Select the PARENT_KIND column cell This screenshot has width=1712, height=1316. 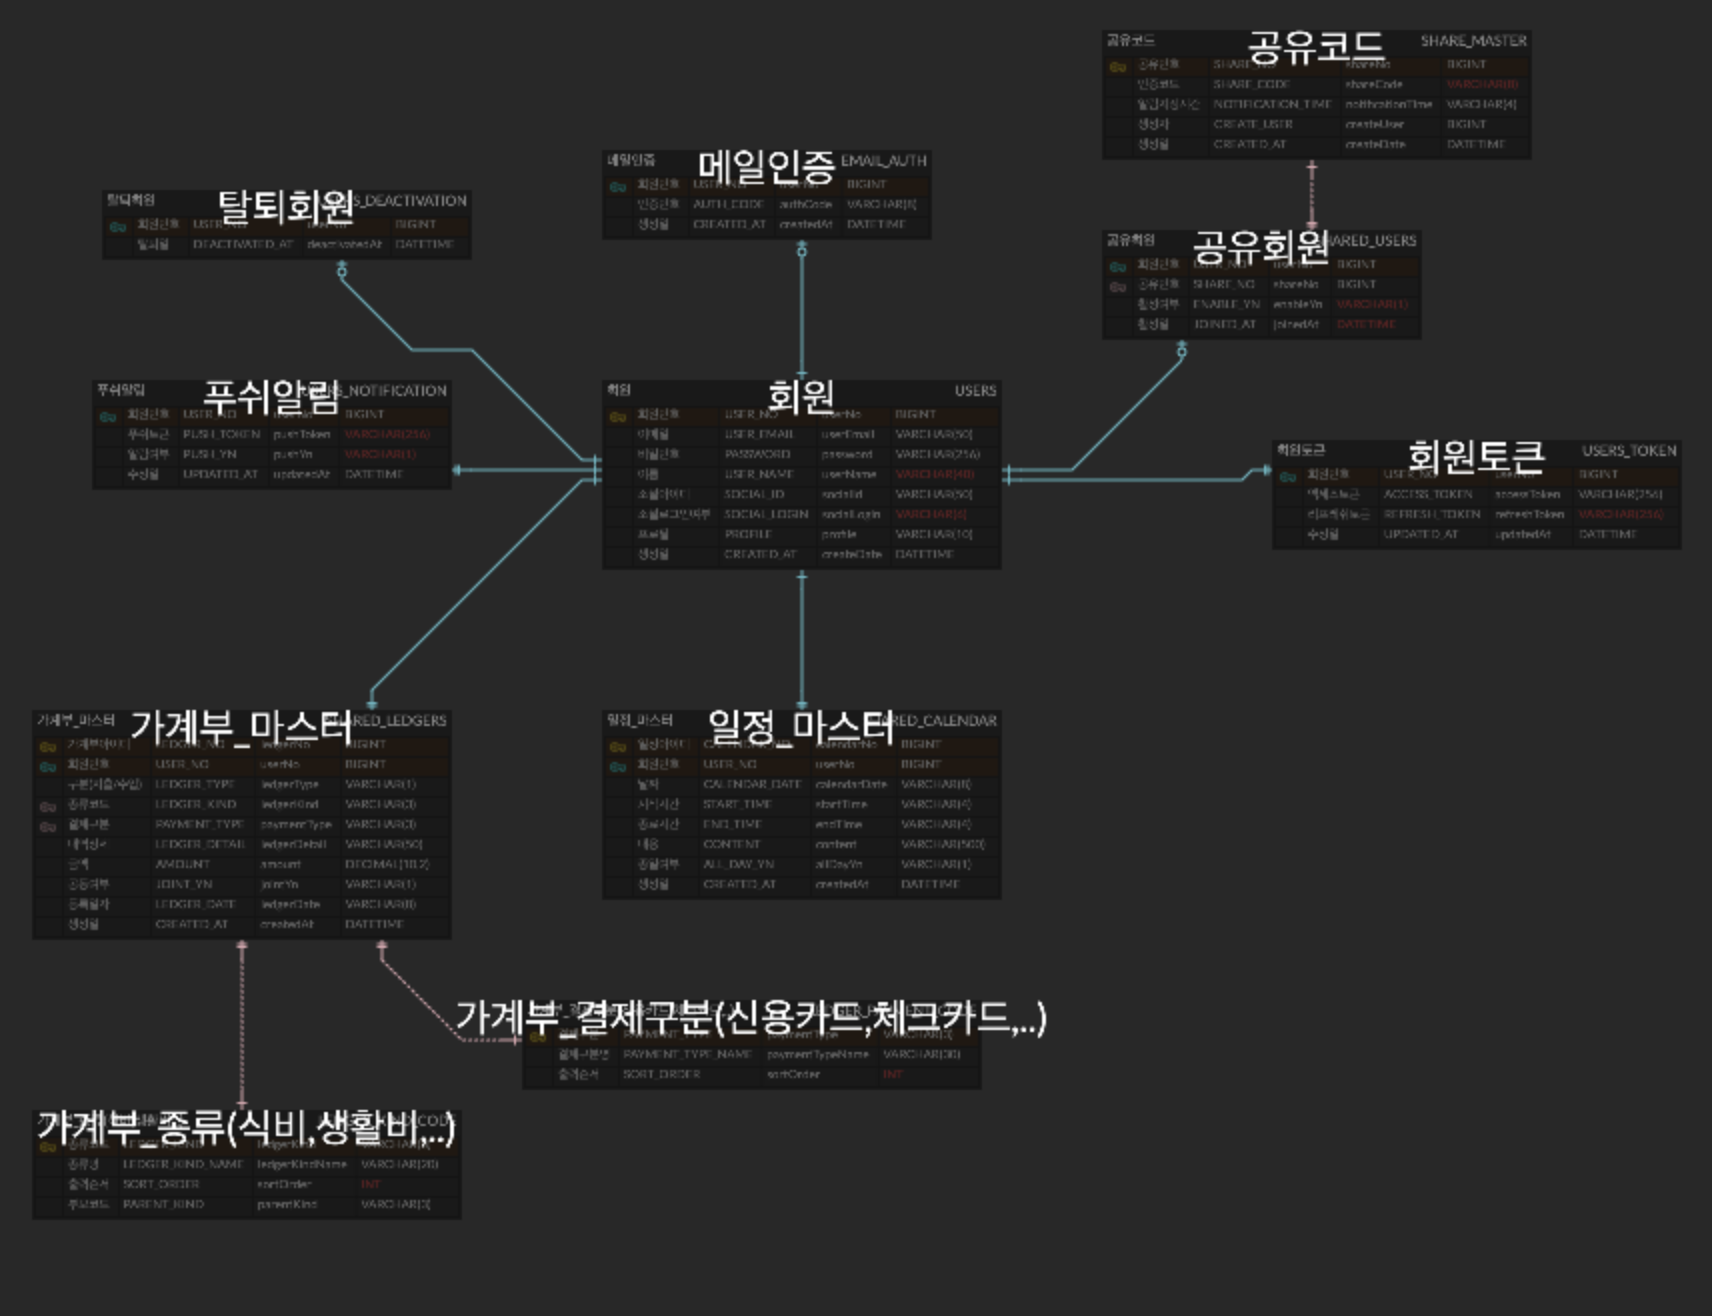[163, 1204]
